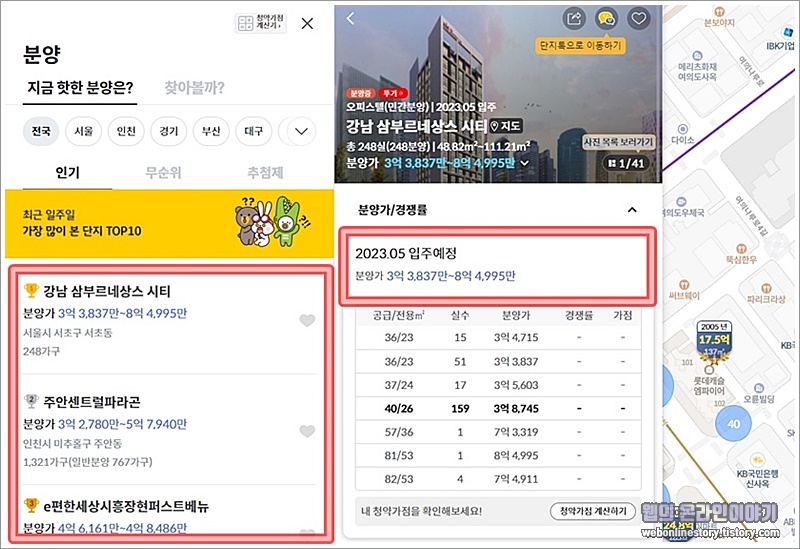Select the 36/23 row with 15 units
The width and height of the screenshot is (800, 549).
click(x=498, y=337)
